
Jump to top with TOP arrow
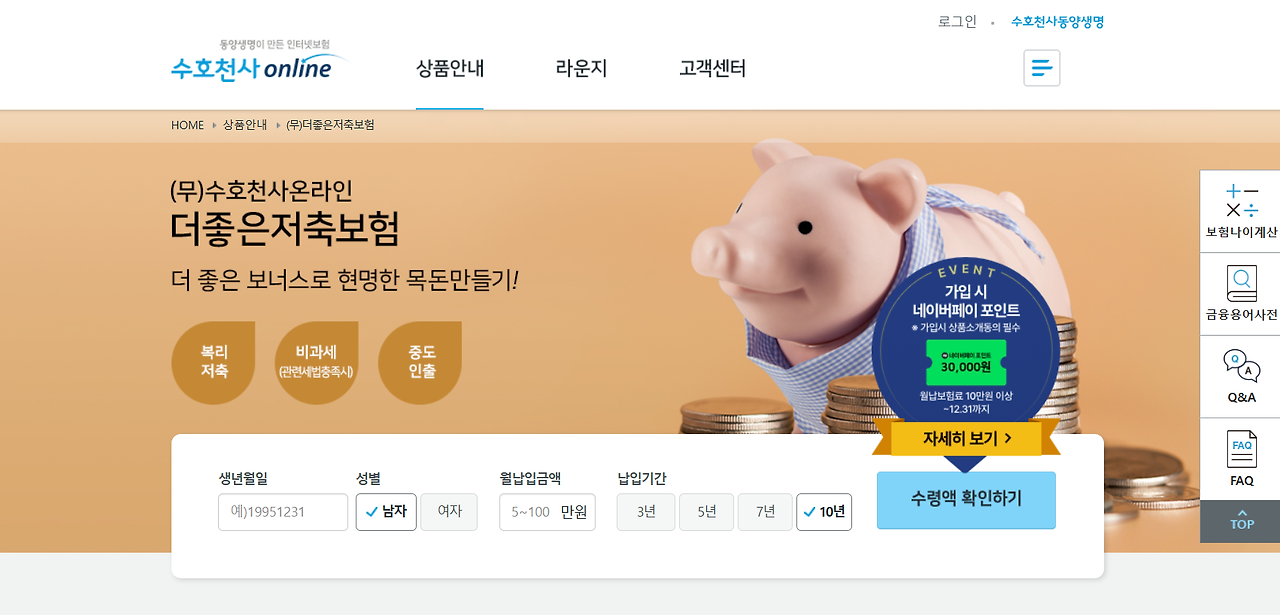point(1241,521)
